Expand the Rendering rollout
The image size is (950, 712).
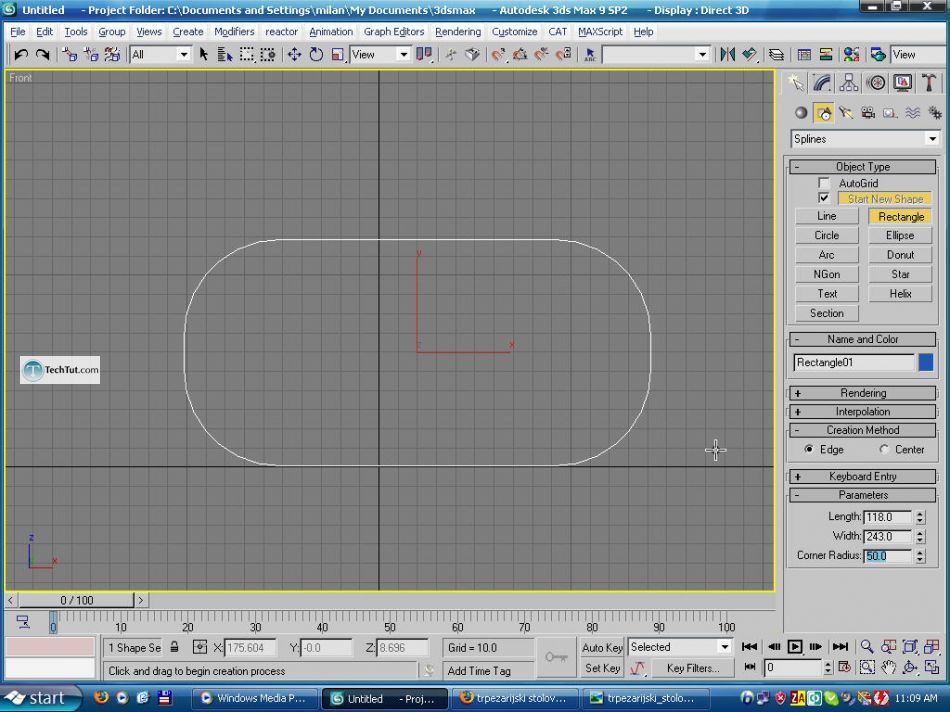pos(863,393)
